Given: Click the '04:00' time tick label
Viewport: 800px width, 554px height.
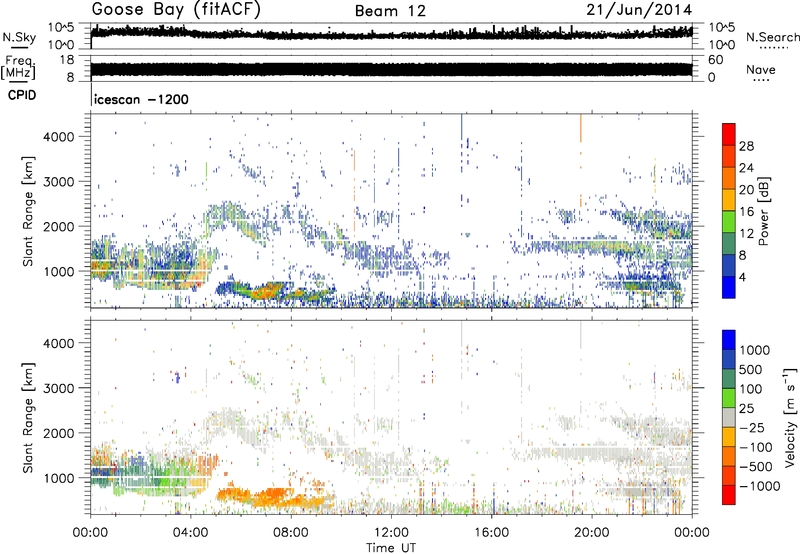Looking at the screenshot, I should click(191, 533).
